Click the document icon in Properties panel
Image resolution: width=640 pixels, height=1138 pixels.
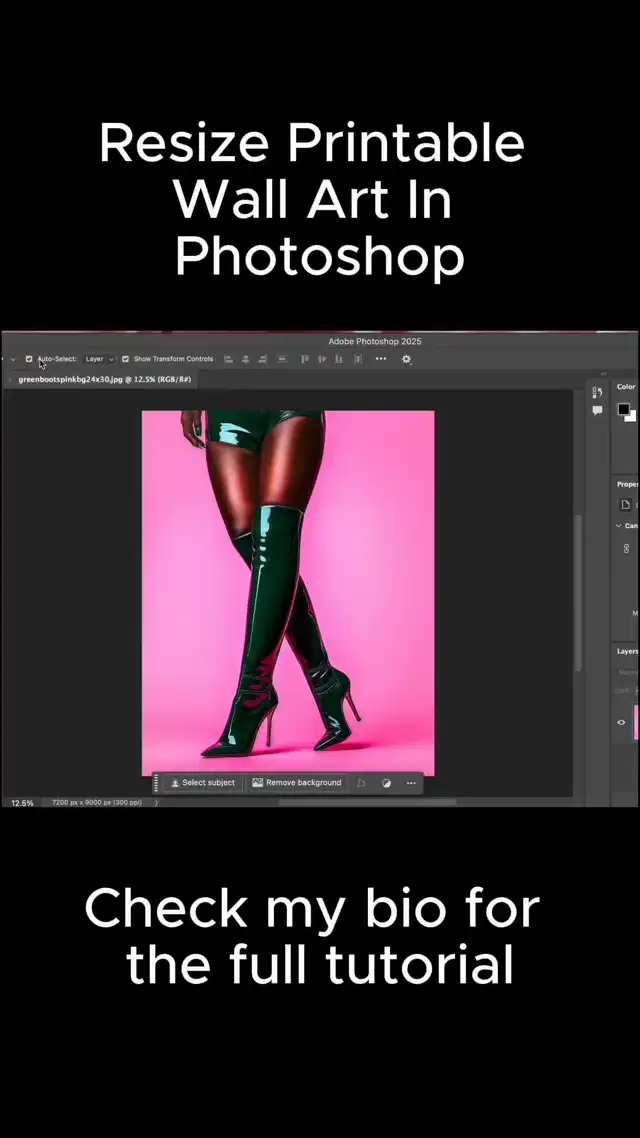(625, 505)
